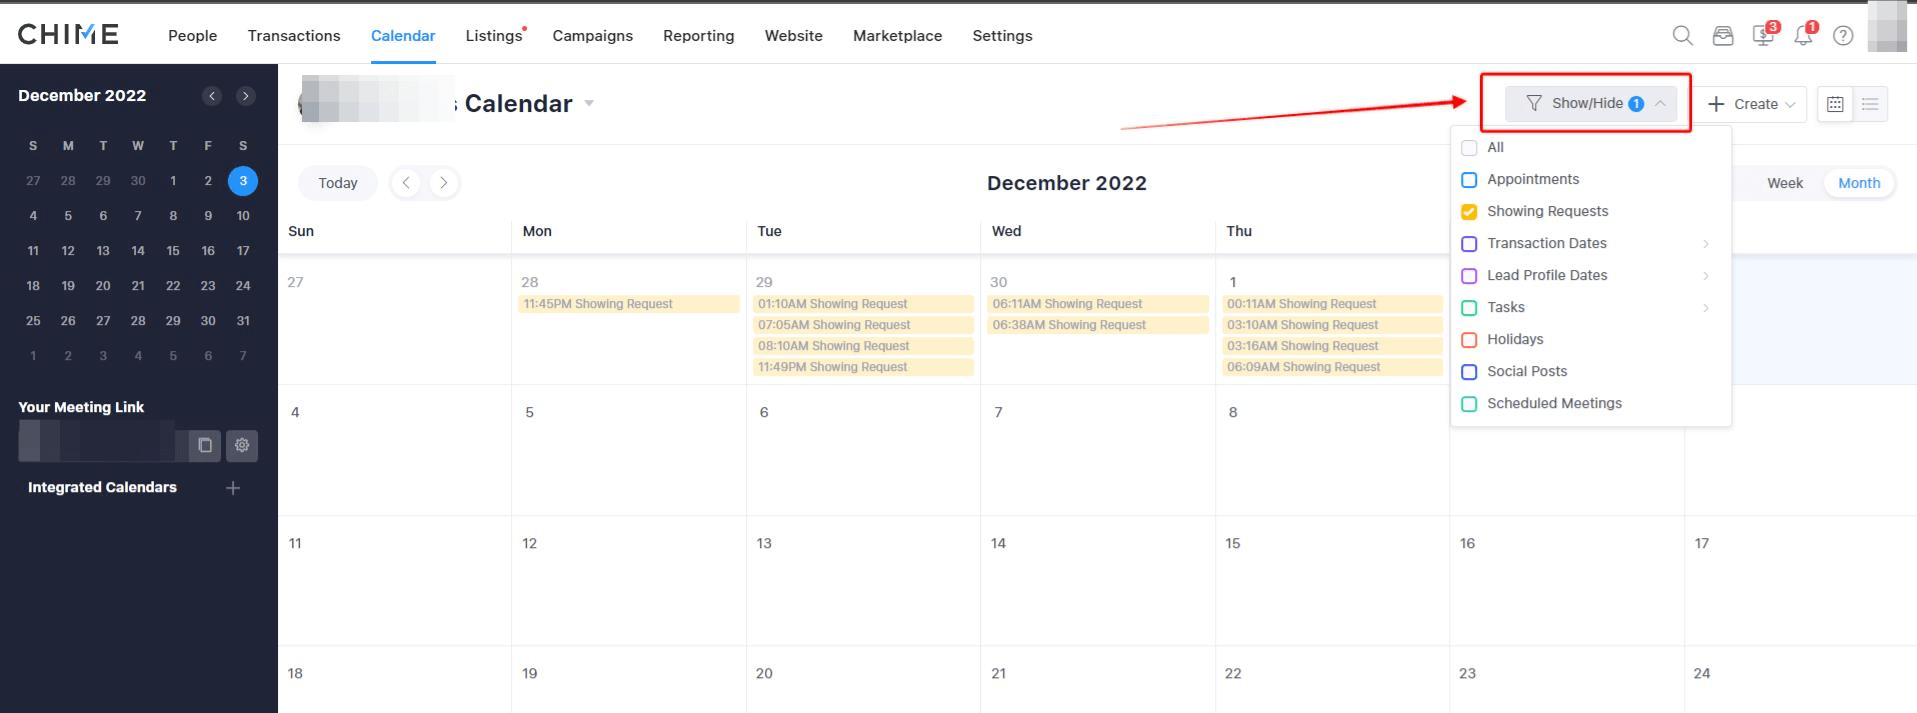Switch to calendar grid view icon

tap(1835, 103)
